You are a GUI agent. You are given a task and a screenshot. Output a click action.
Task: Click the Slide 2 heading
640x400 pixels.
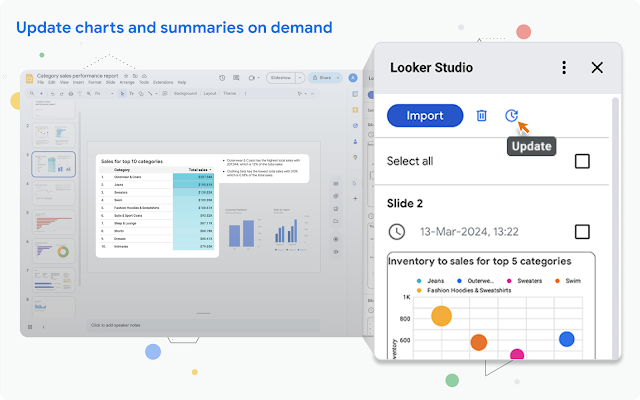404,203
